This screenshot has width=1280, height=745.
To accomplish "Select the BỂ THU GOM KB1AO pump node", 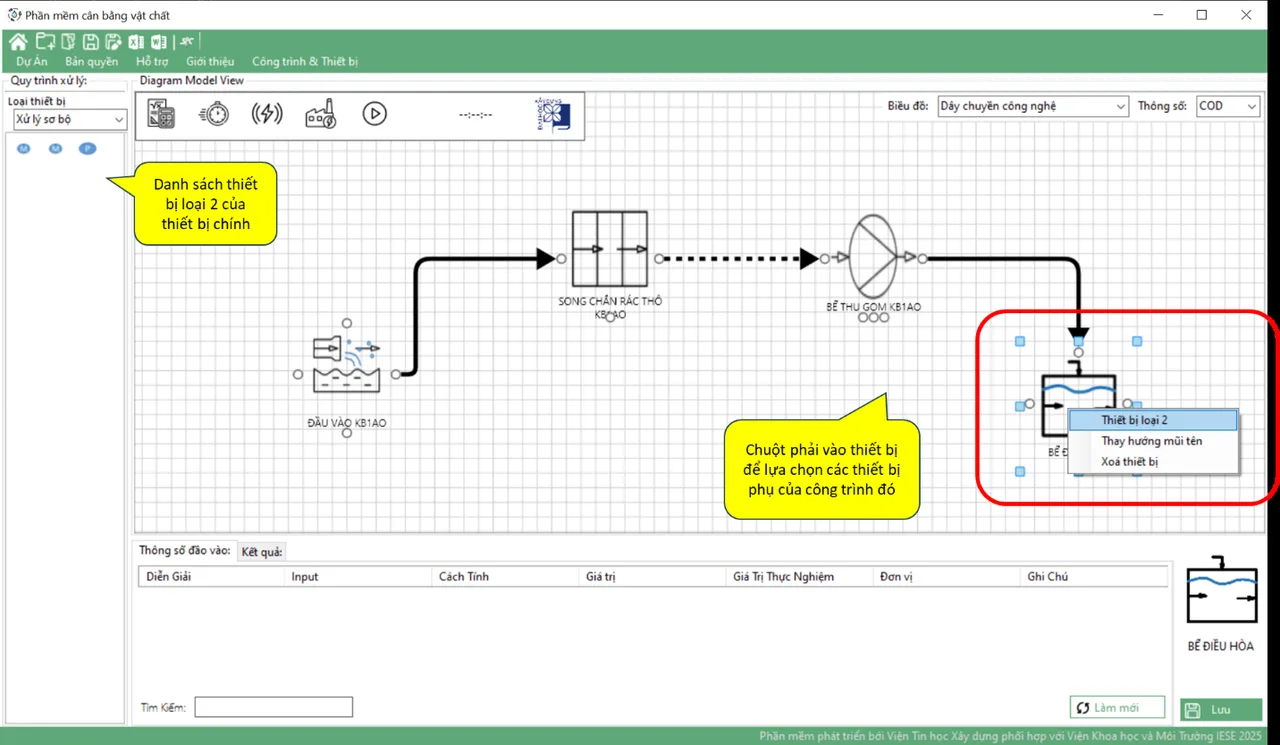I will pos(873,257).
